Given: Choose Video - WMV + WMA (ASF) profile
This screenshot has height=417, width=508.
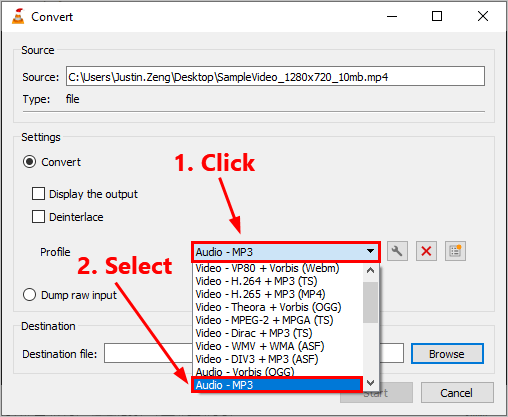Looking at the screenshot, I should (278, 346).
